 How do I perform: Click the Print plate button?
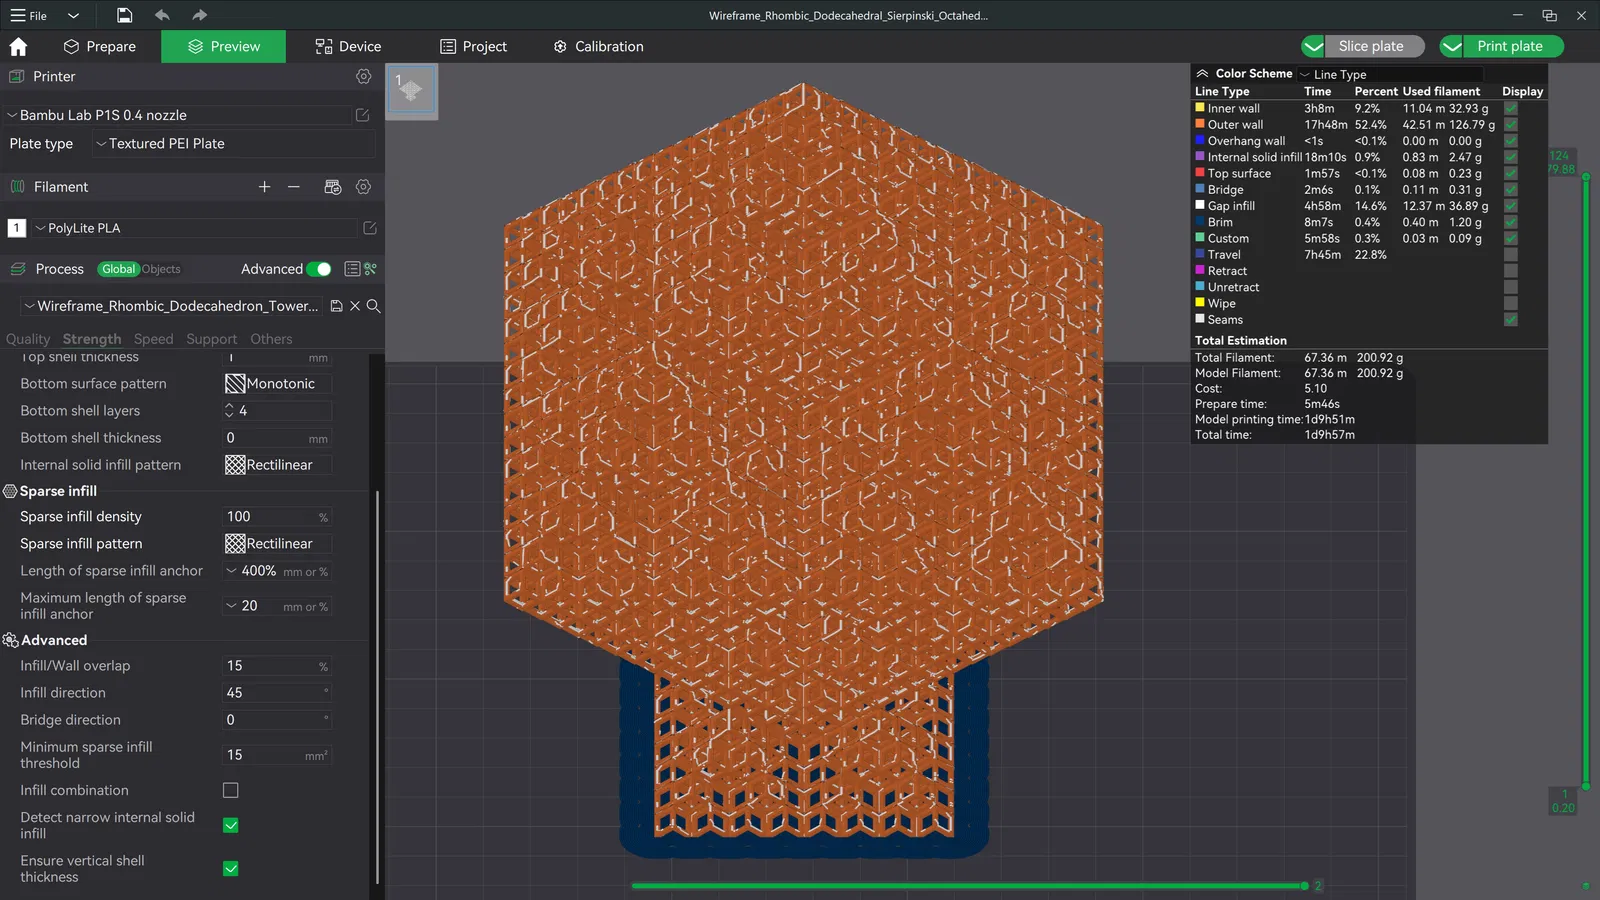coord(1509,47)
